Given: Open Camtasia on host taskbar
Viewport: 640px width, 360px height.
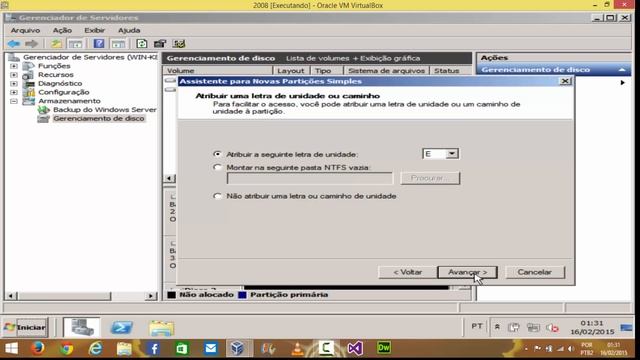Looking at the screenshot, I should click(x=326, y=348).
